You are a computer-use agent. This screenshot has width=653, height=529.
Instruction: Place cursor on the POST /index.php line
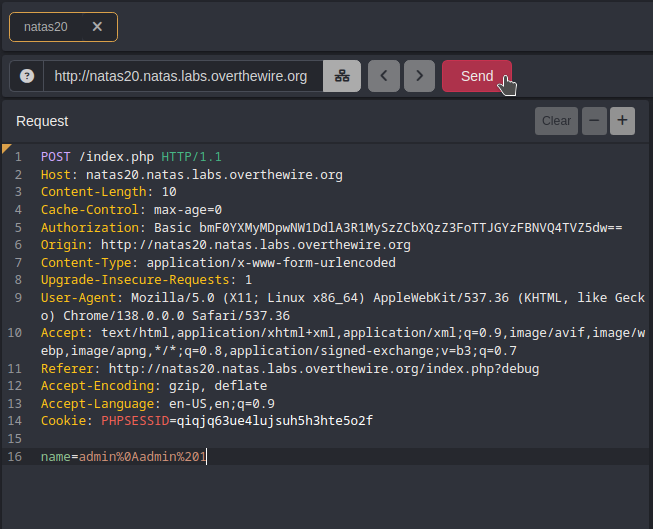(130, 157)
